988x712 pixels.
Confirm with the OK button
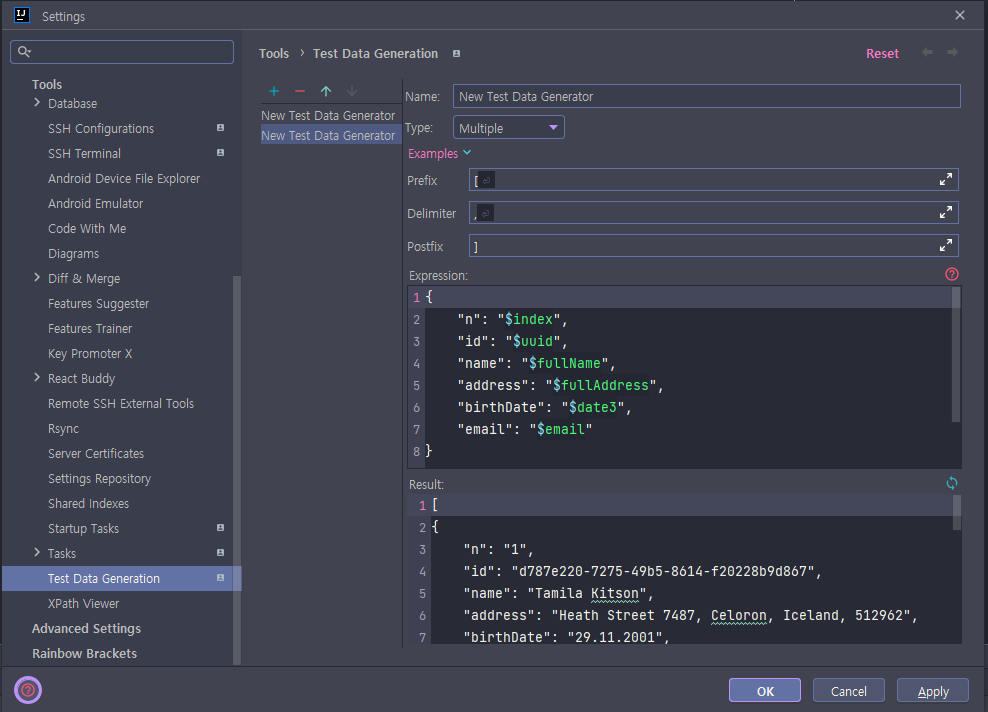(765, 691)
